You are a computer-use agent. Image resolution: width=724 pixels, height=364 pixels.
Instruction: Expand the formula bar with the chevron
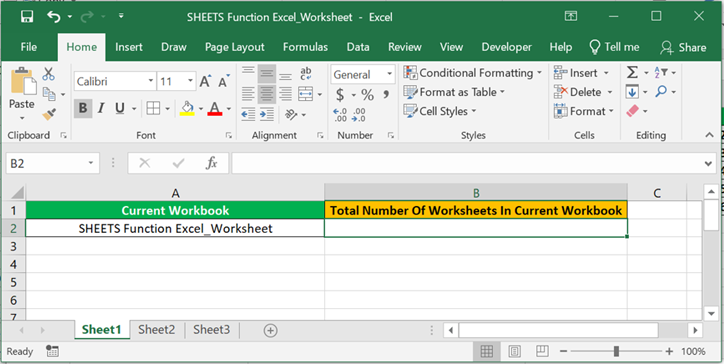pos(708,164)
